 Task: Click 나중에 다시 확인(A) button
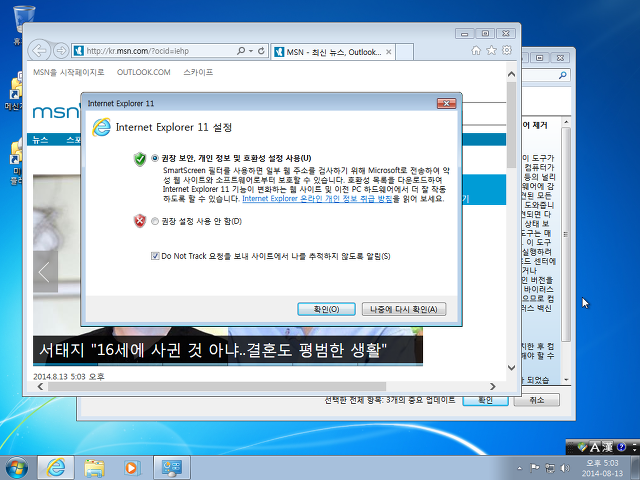(x=404, y=309)
